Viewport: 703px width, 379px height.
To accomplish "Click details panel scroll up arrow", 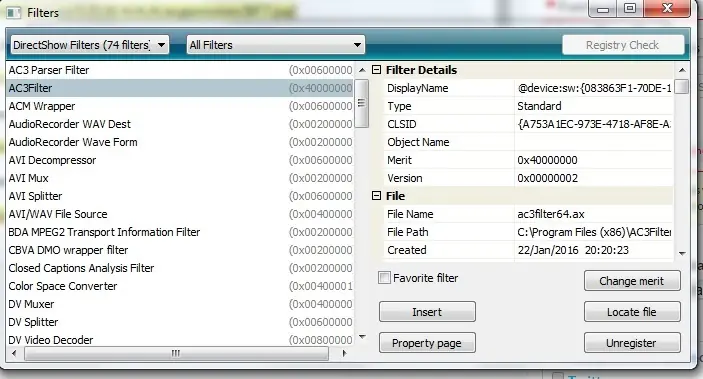I will point(682,70).
